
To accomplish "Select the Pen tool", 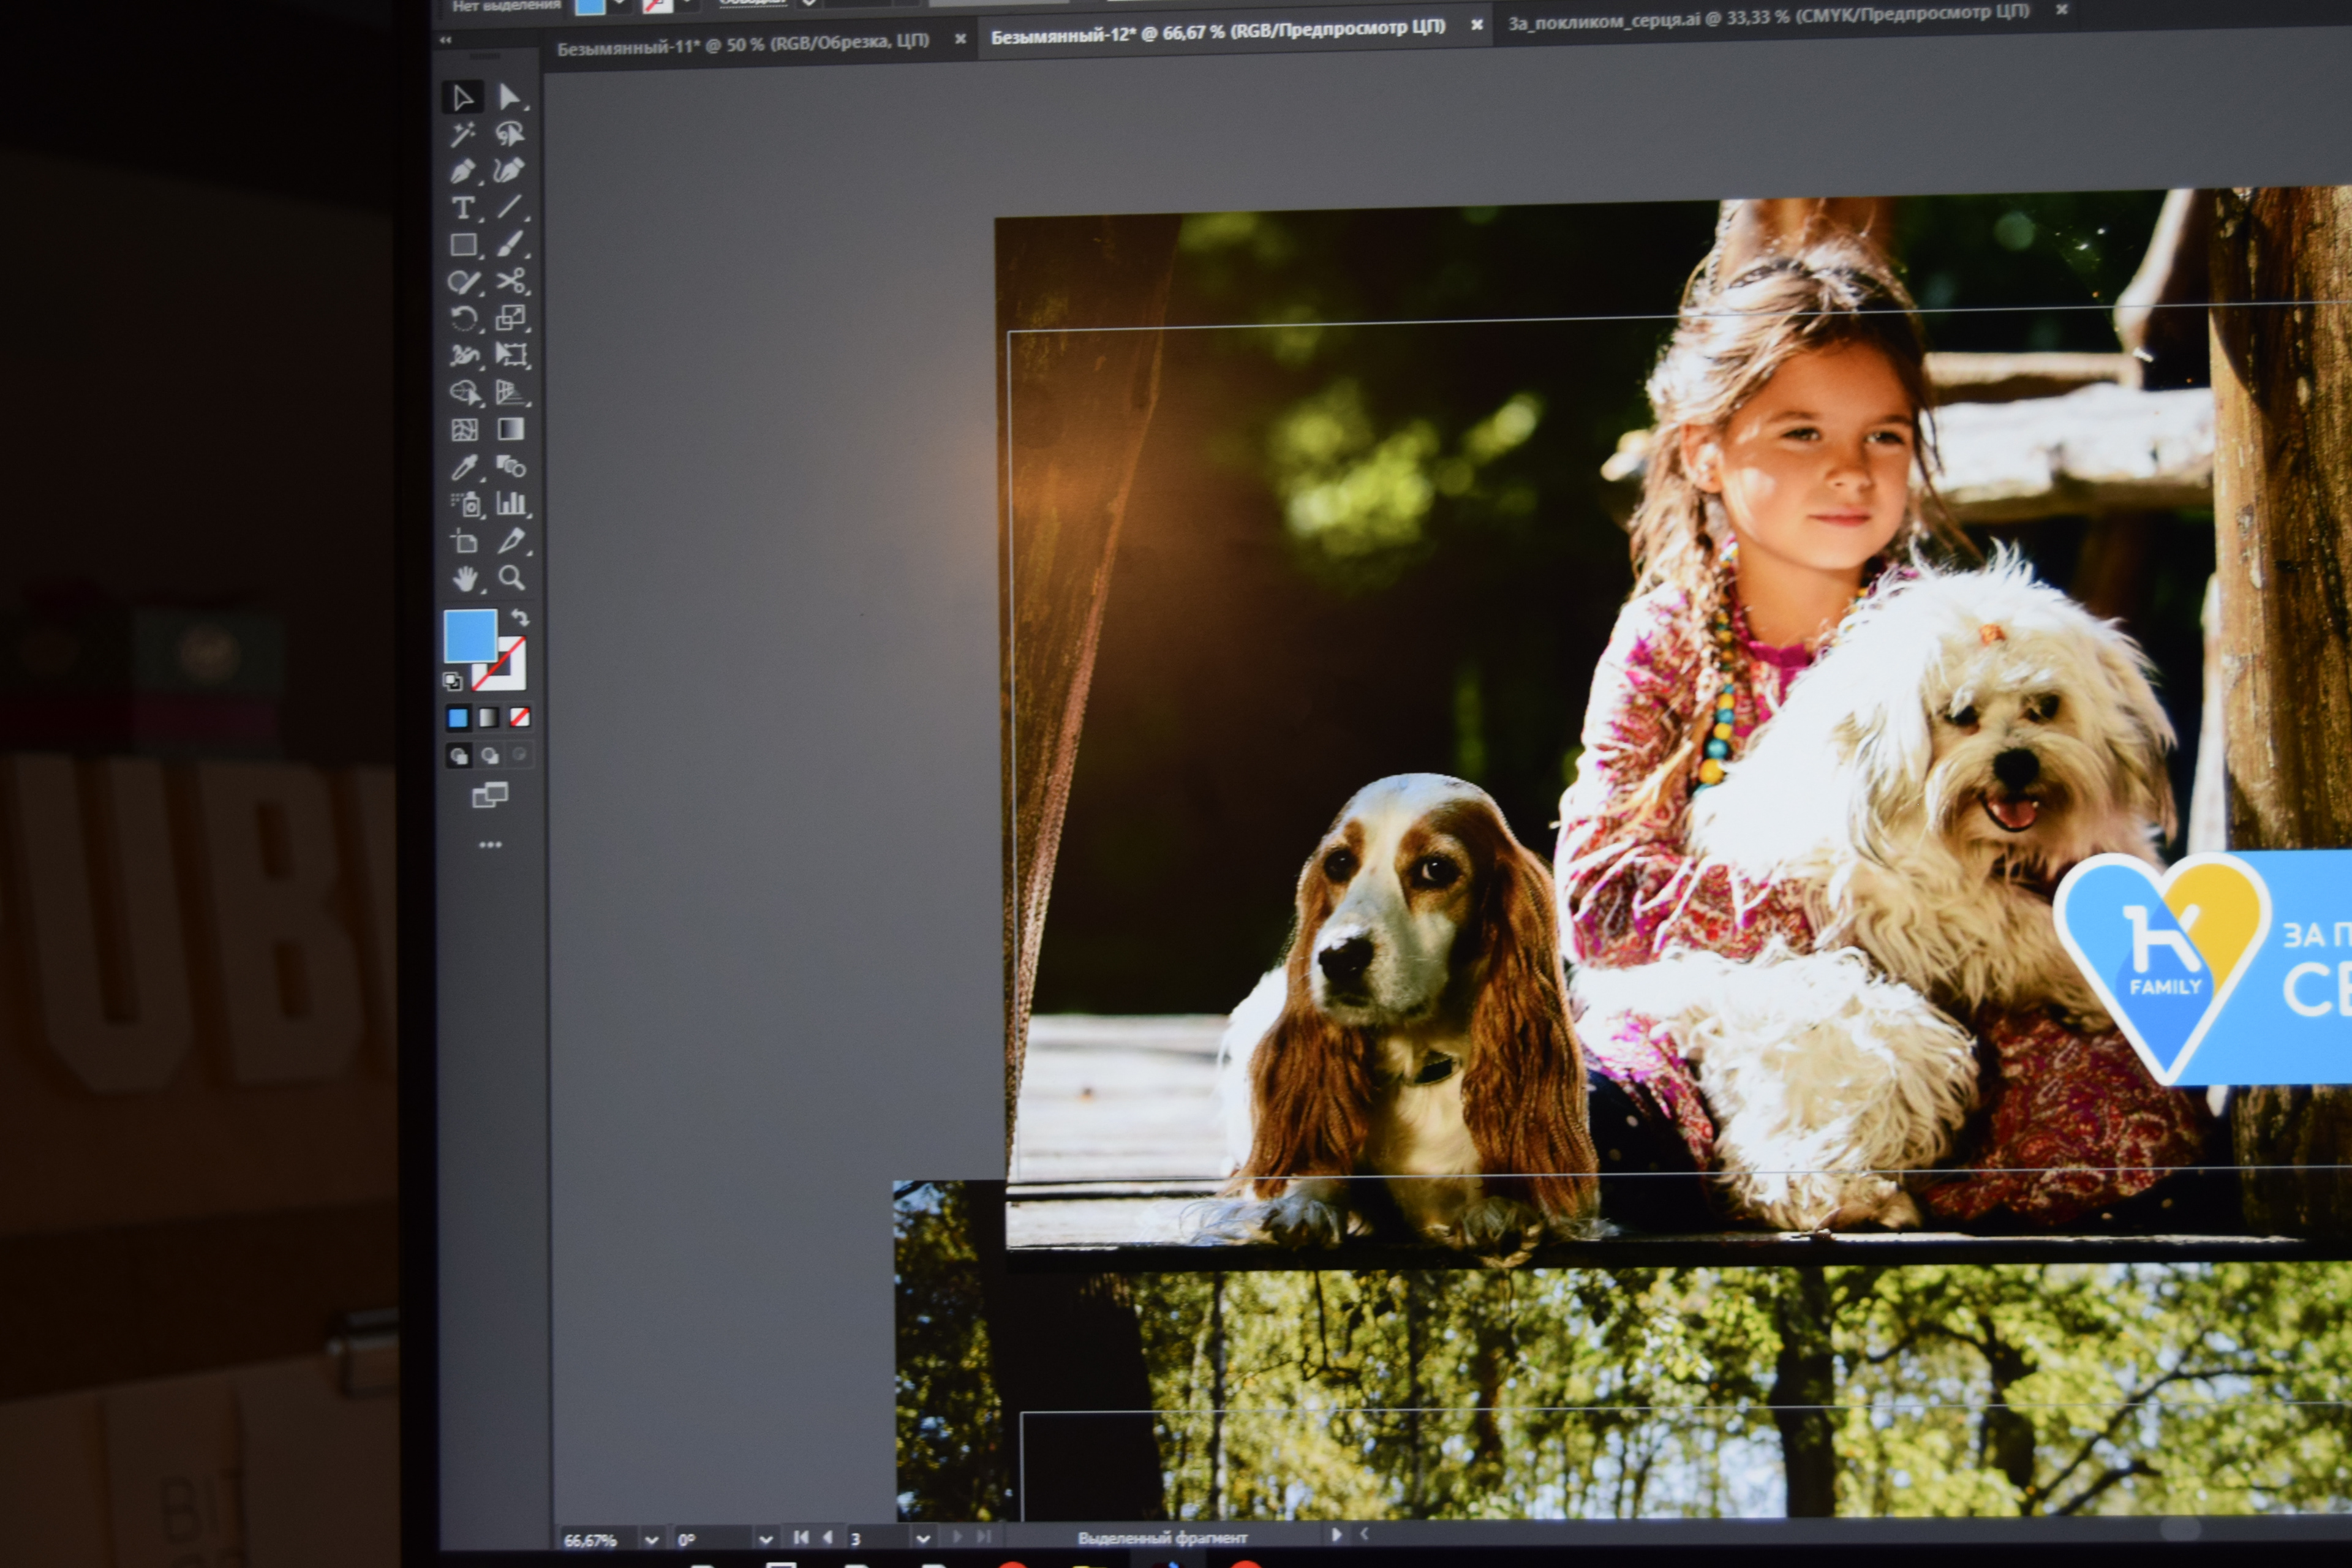I will coord(462,171).
